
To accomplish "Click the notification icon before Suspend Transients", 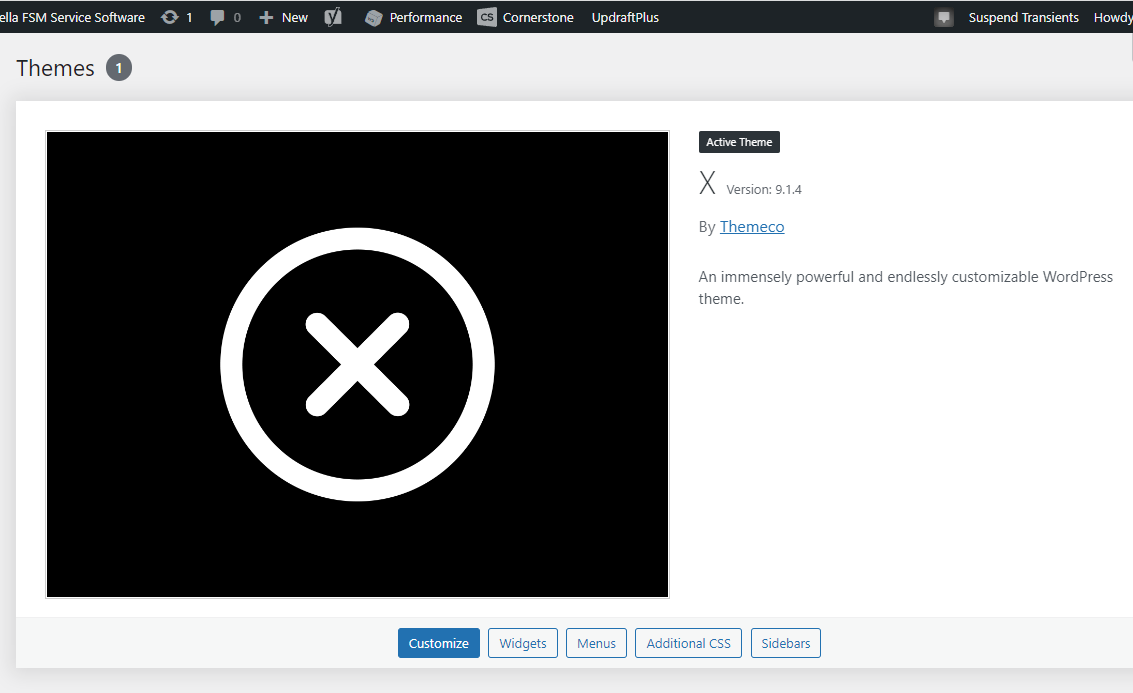I will point(944,17).
